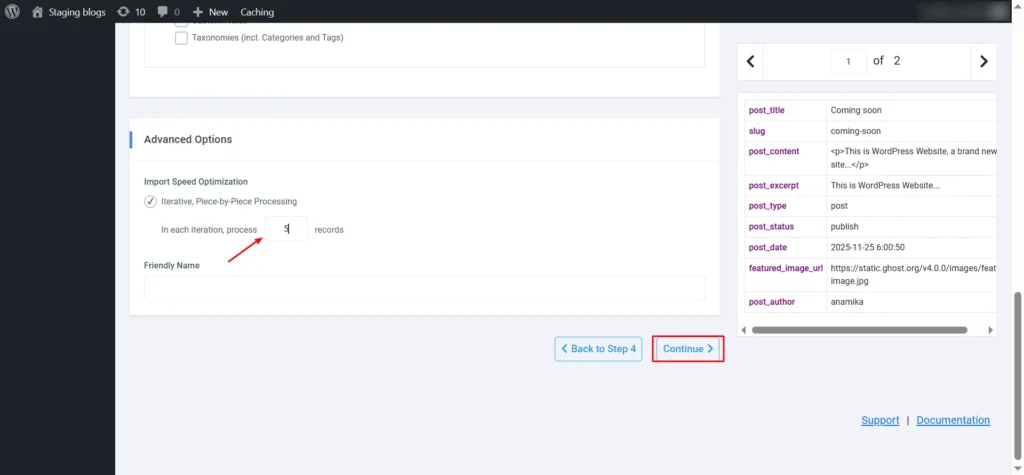Click the Continue button

pos(688,349)
